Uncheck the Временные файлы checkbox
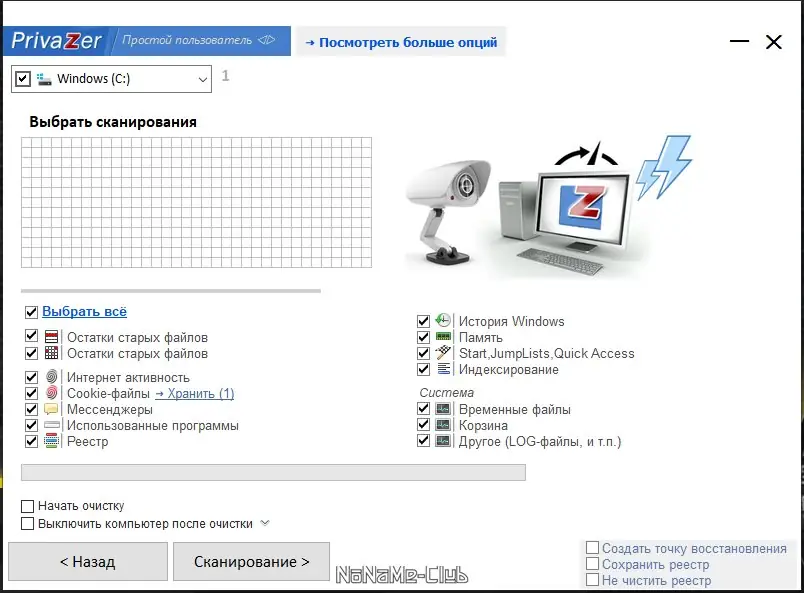This screenshot has width=804, height=593. [x=423, y=409]
